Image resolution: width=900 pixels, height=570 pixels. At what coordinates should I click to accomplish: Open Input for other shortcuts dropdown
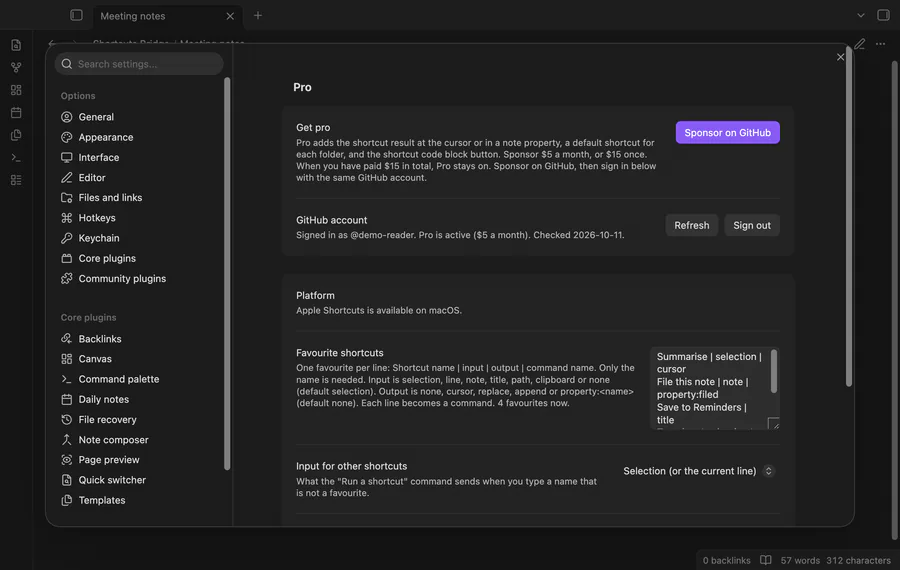point(699,471)
